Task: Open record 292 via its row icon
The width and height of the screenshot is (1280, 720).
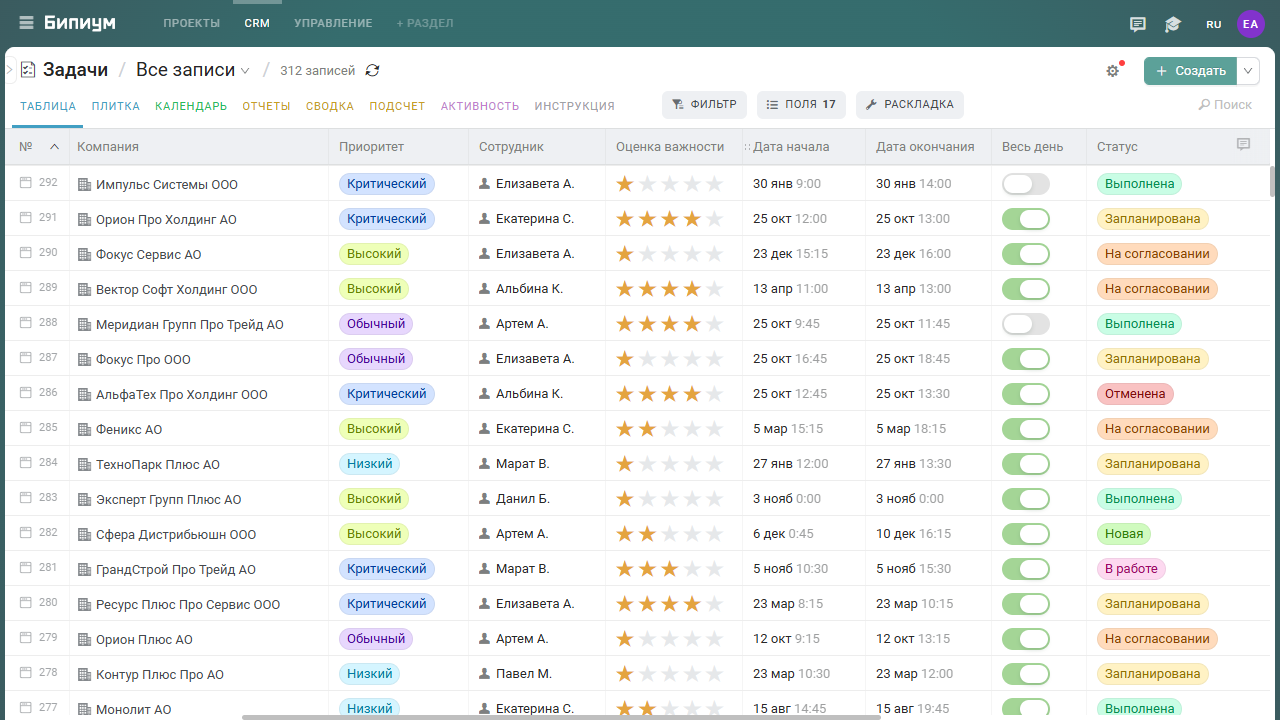Action: [x=26, y=183]
